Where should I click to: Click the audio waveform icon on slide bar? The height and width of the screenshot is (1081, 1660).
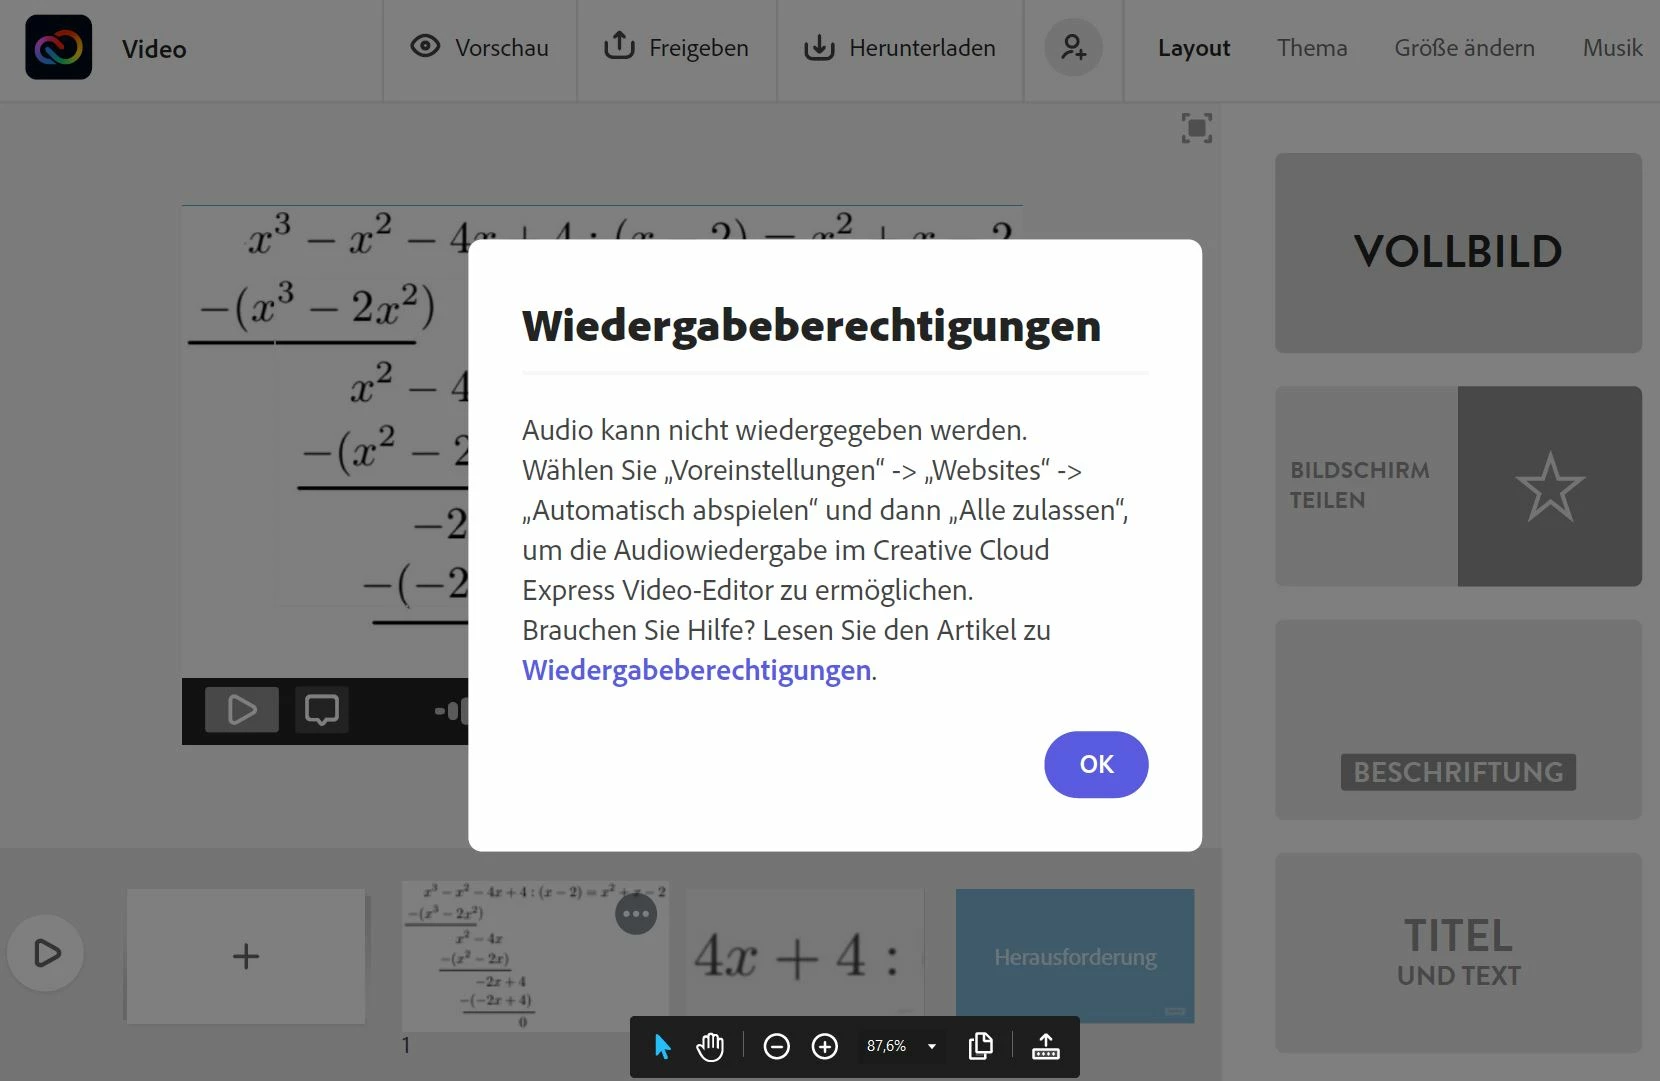pos(450,711)
